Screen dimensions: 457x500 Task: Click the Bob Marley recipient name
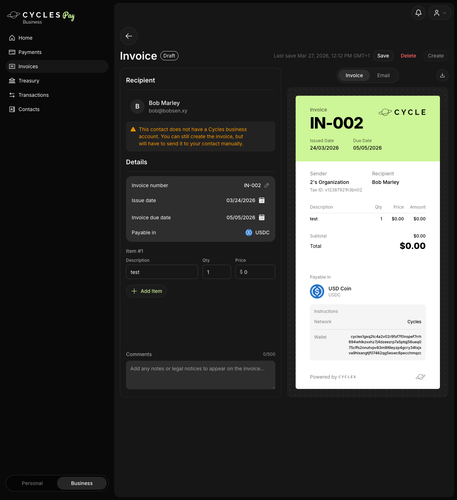coord(164,103)
